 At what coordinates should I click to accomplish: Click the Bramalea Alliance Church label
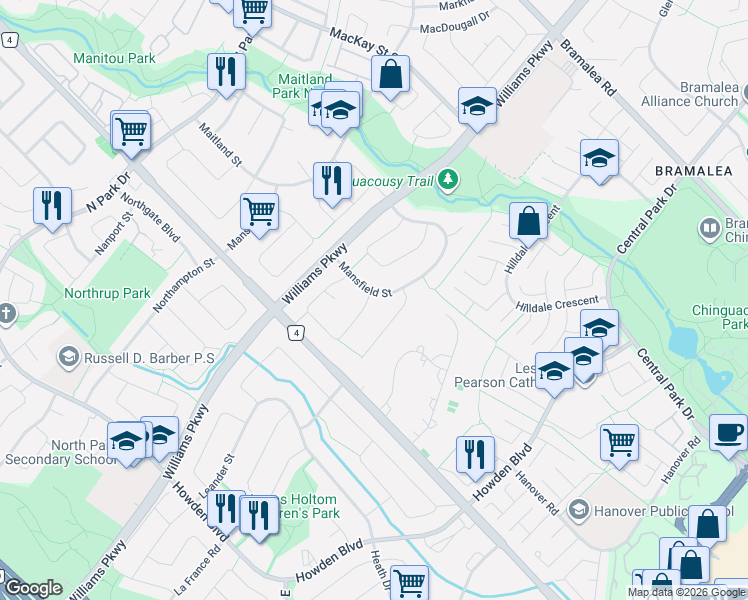click(690, 94)
